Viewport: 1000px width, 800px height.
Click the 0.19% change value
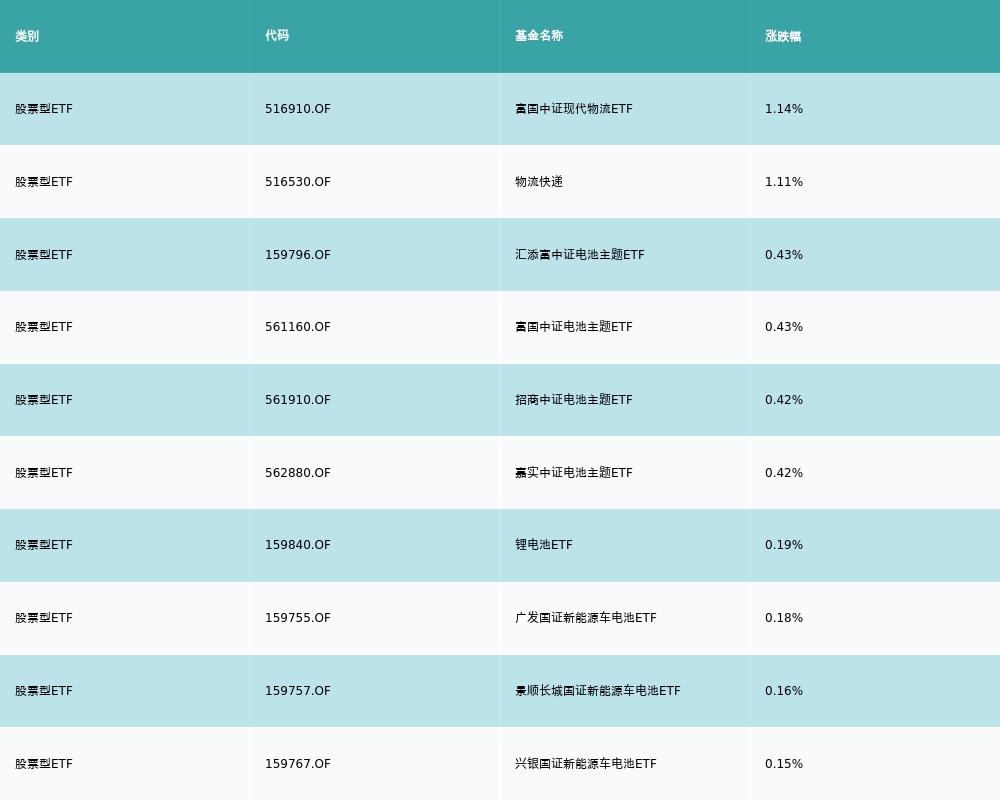click(x=784, y=545)
